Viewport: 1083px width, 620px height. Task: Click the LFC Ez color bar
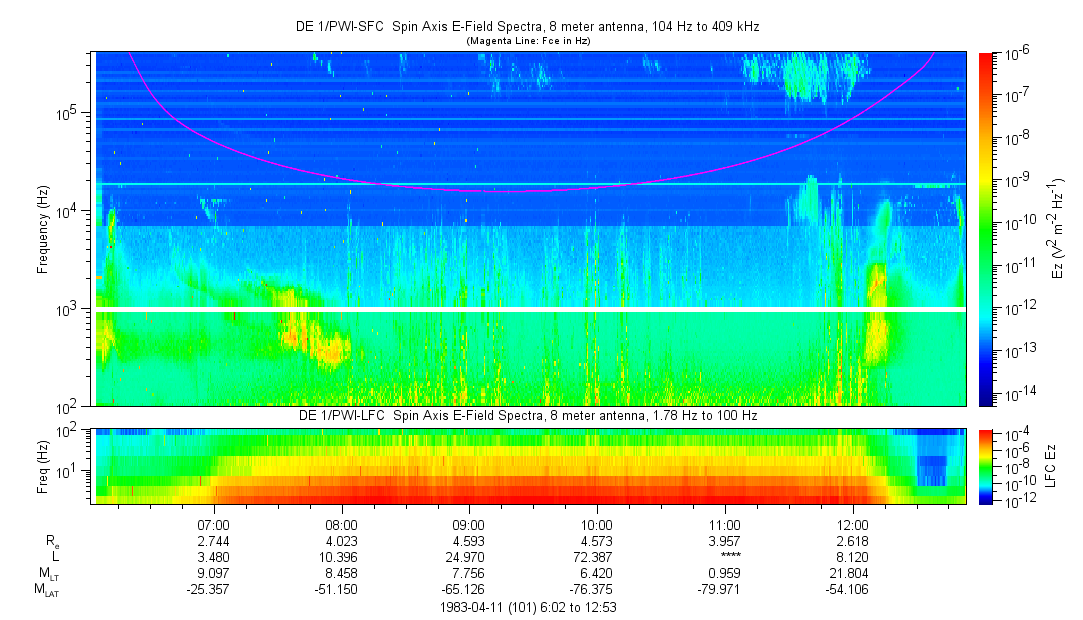(x=986, y=467)
